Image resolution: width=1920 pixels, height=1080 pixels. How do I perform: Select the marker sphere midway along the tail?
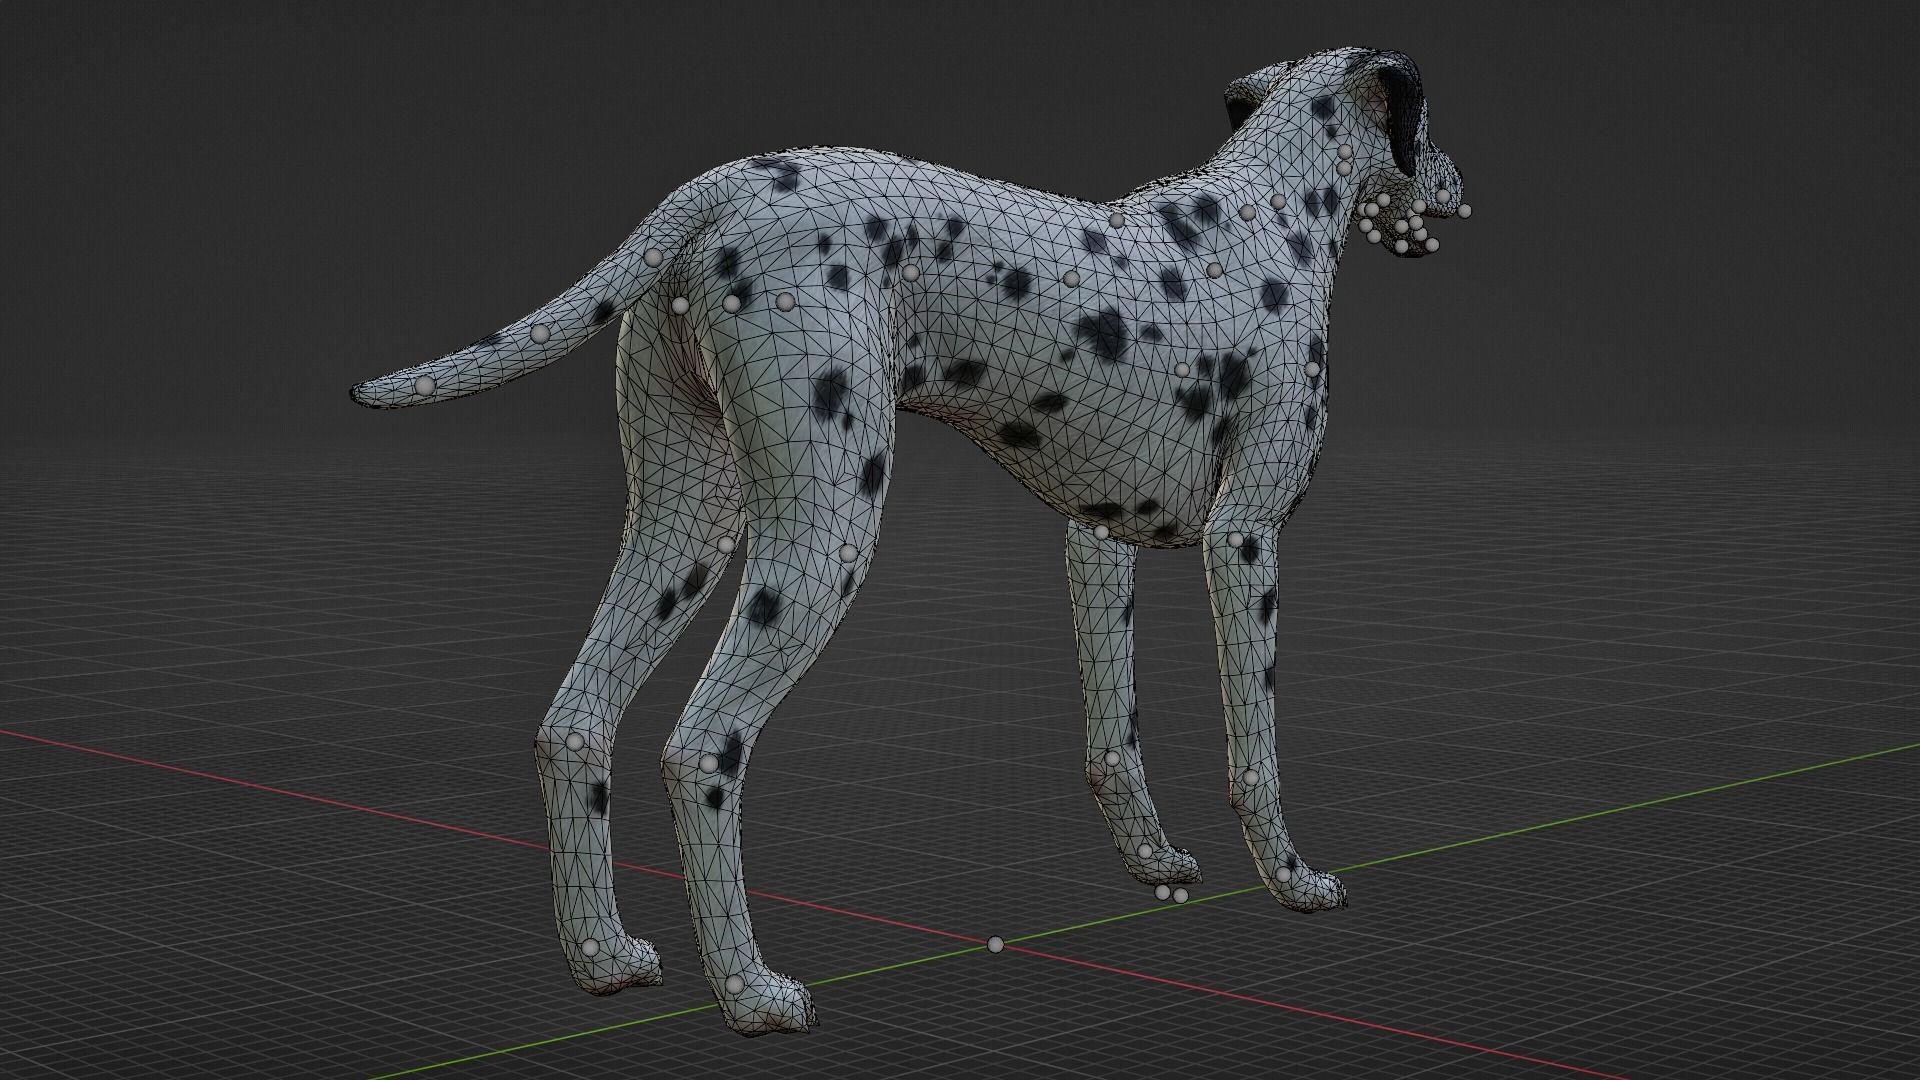click(540, 333)
